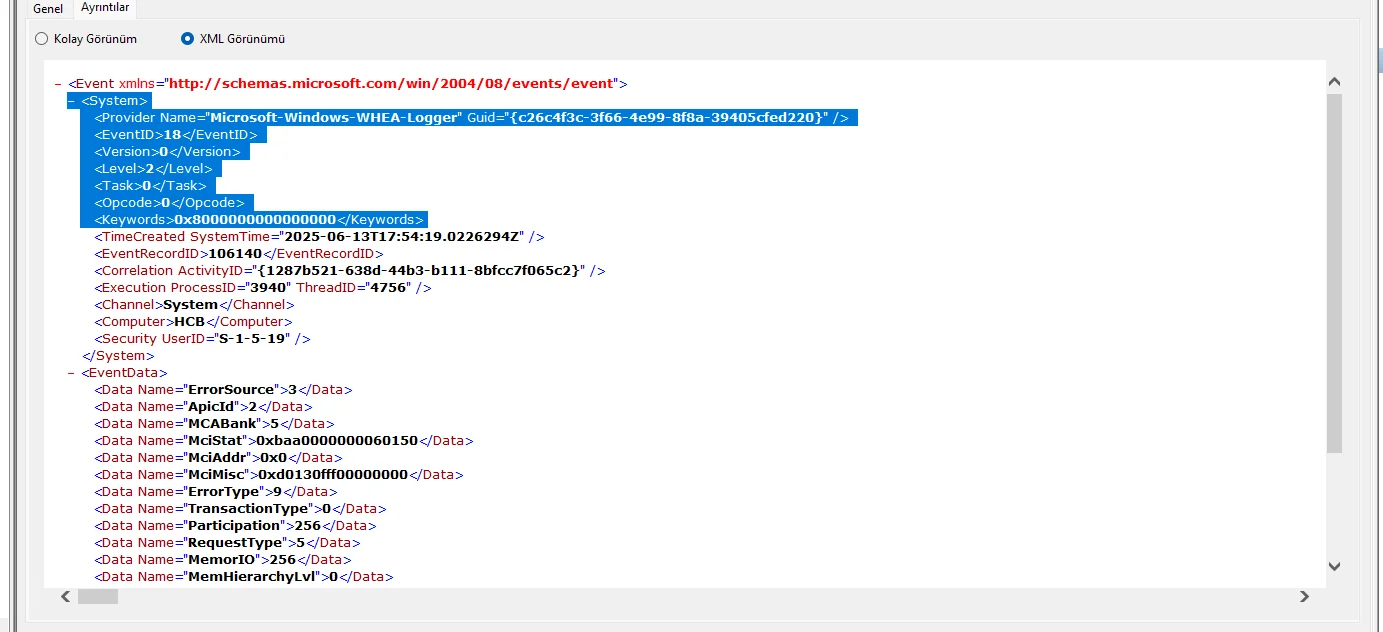This screenshot has width=1383, height=632.
Task: Collapse the EventData XML node
Action: pyautogui.click(x=71, y=373)
